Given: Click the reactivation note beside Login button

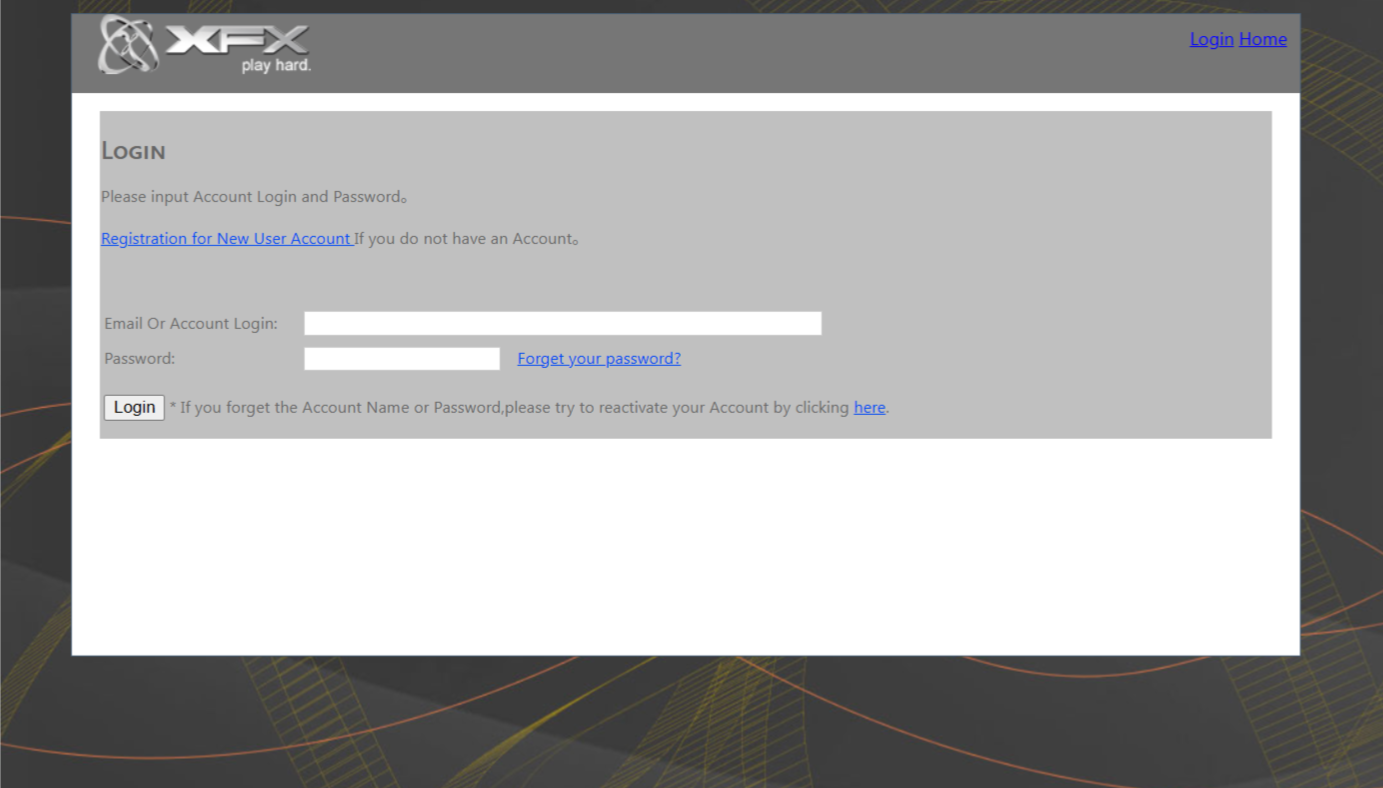Looking at the screenshot, I should (x=510, y=408).
